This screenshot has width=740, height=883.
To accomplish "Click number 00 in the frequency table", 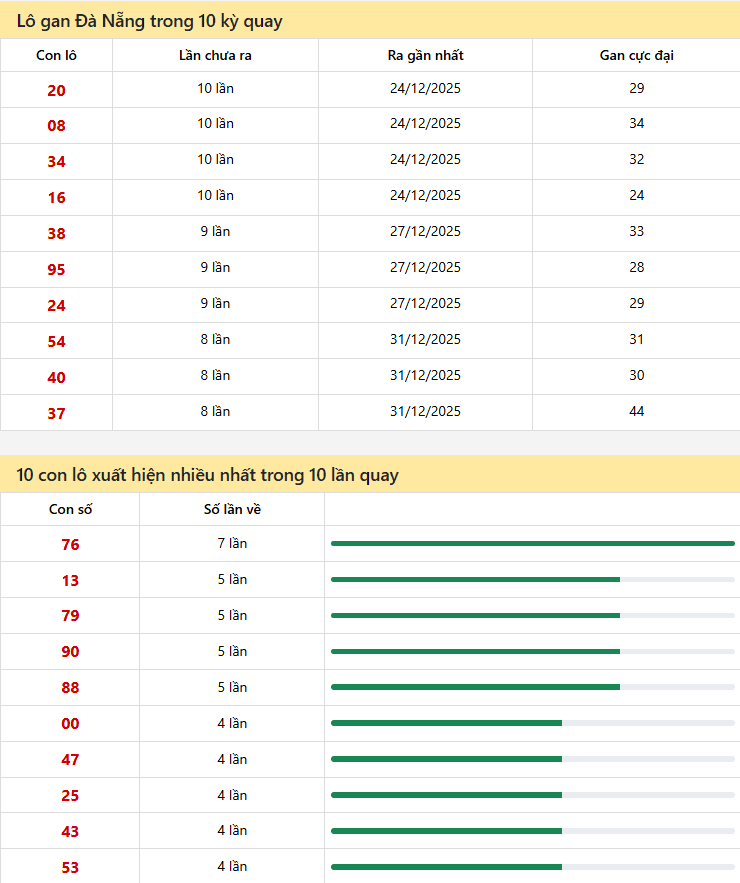I will [x=70, y=724].
